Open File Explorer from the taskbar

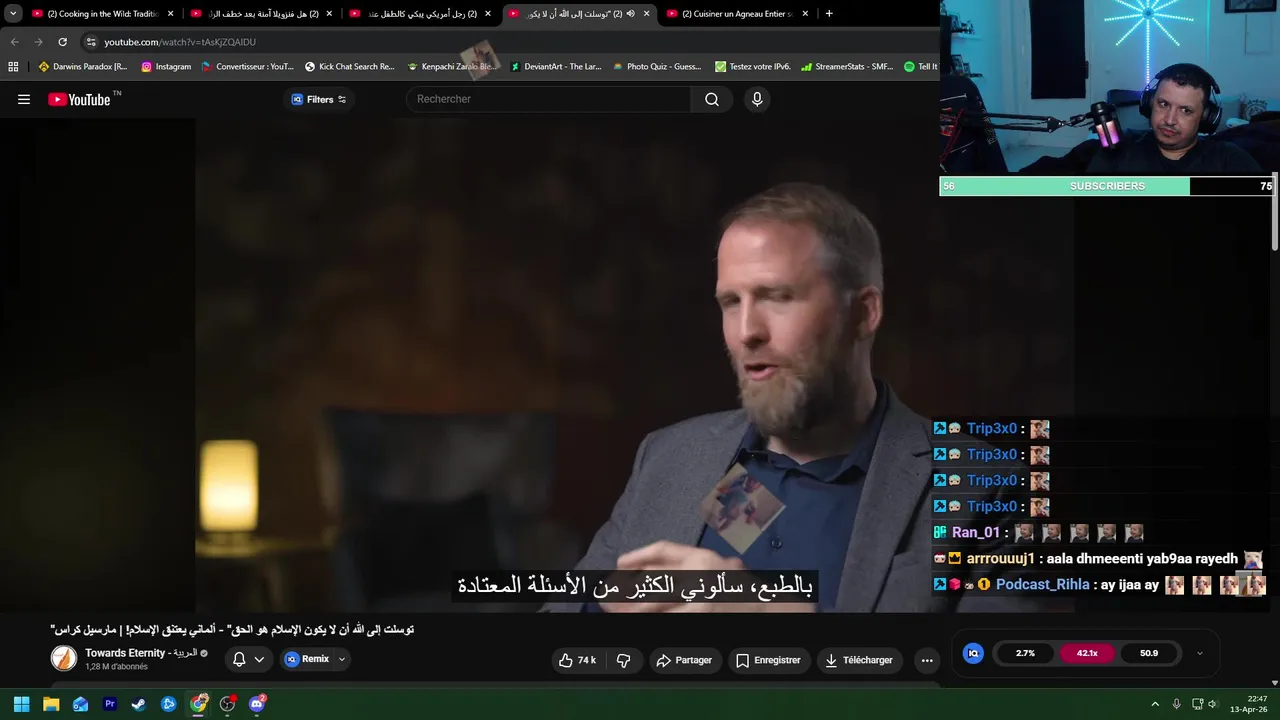coord(51,704)
